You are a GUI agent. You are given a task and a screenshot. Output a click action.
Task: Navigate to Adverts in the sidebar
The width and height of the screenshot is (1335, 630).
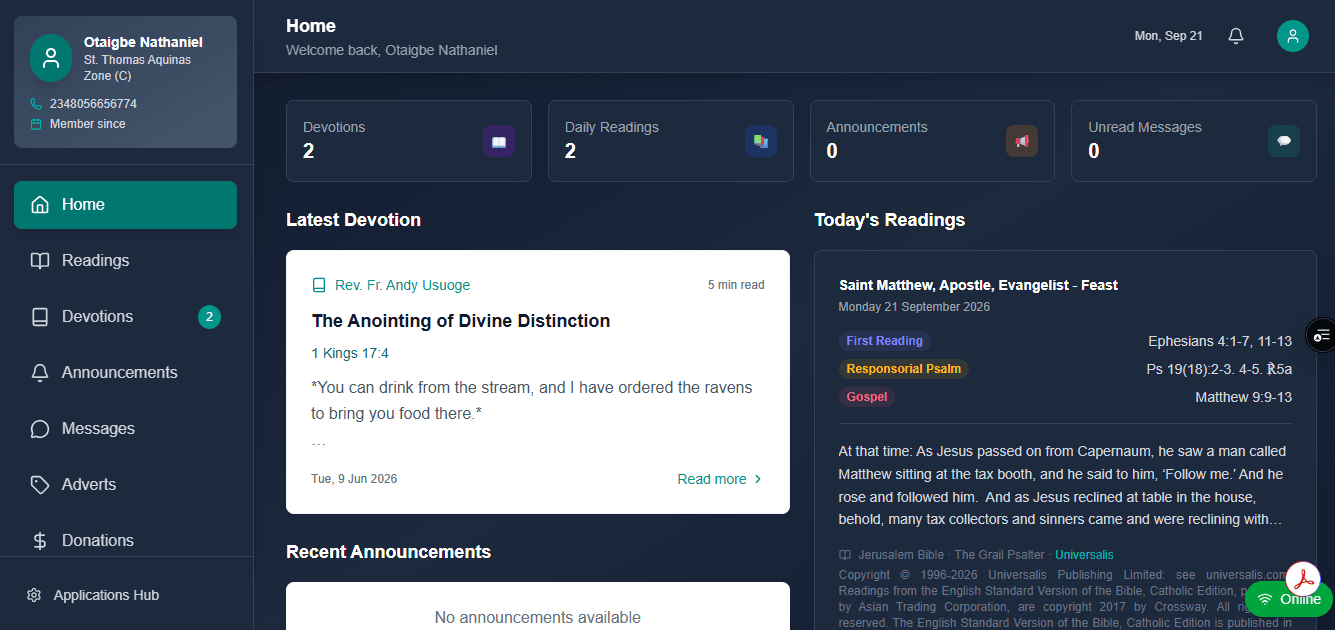pyautogui.click(x=125, y=485)
